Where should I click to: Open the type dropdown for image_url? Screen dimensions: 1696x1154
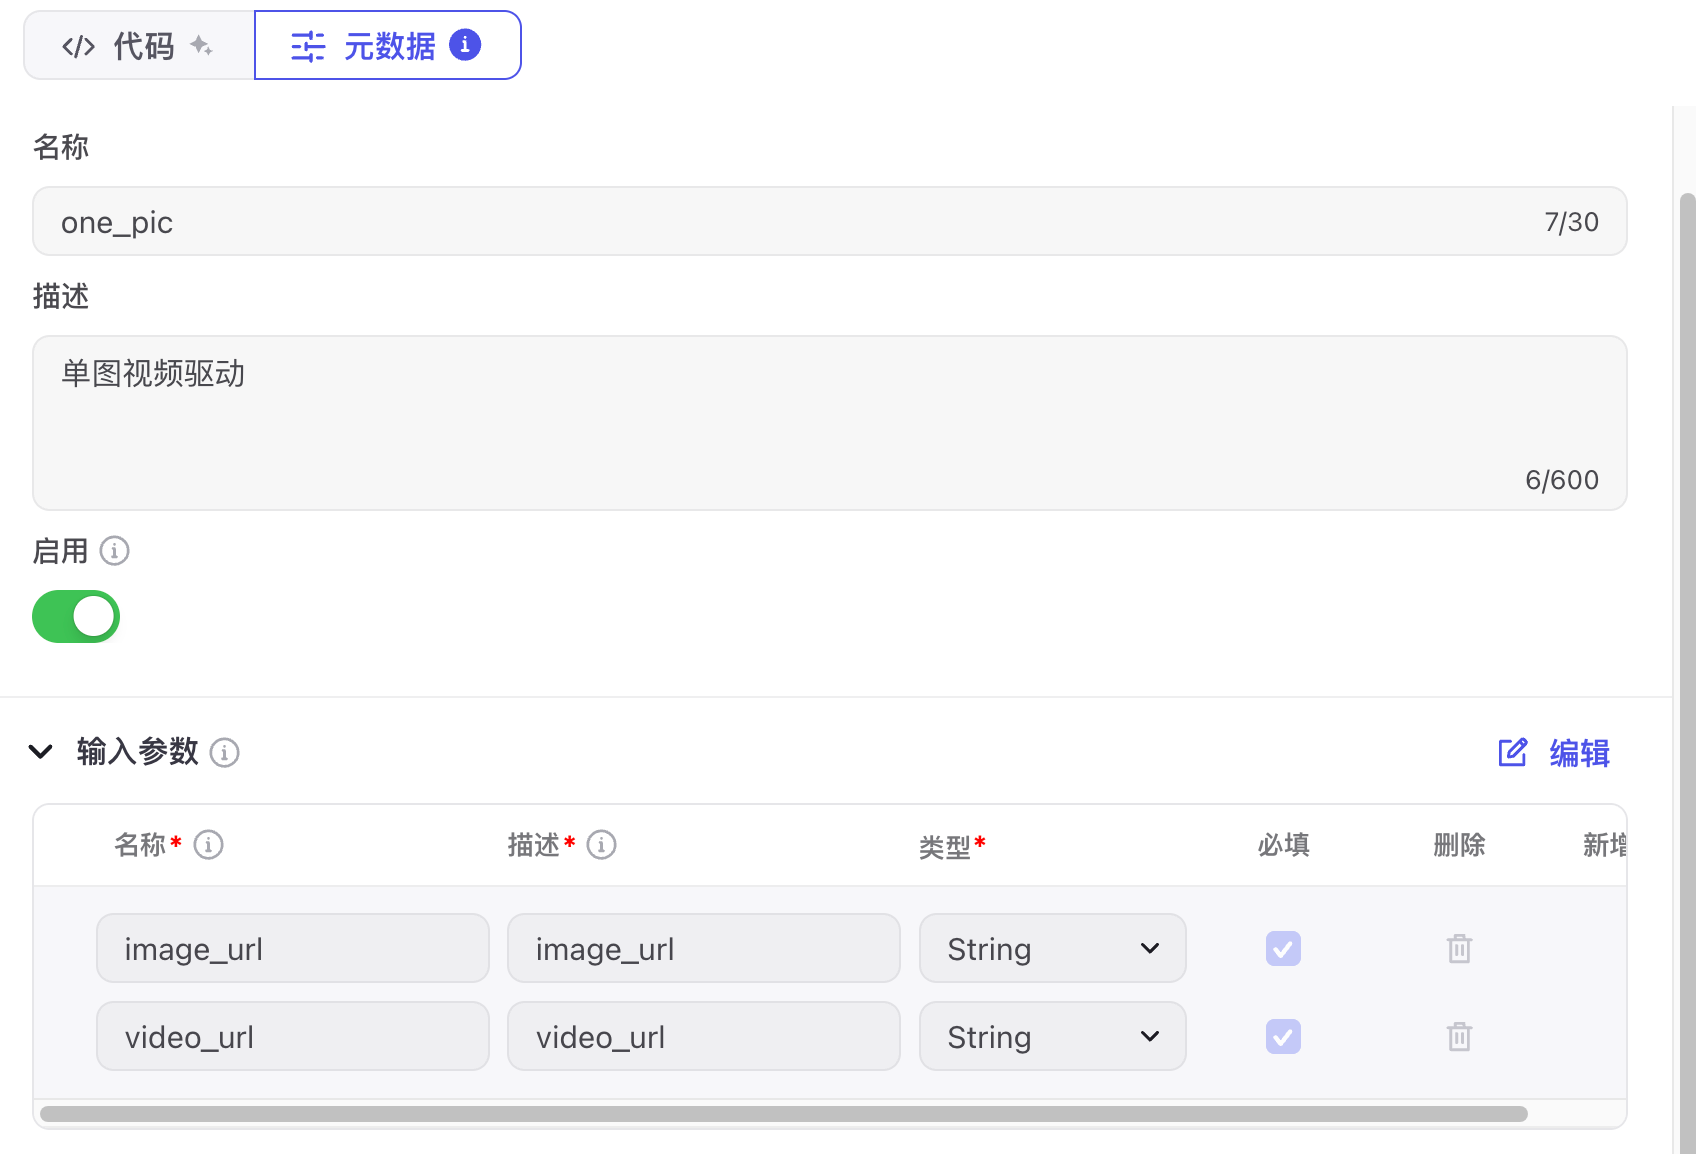click(x=1052, y=948)
